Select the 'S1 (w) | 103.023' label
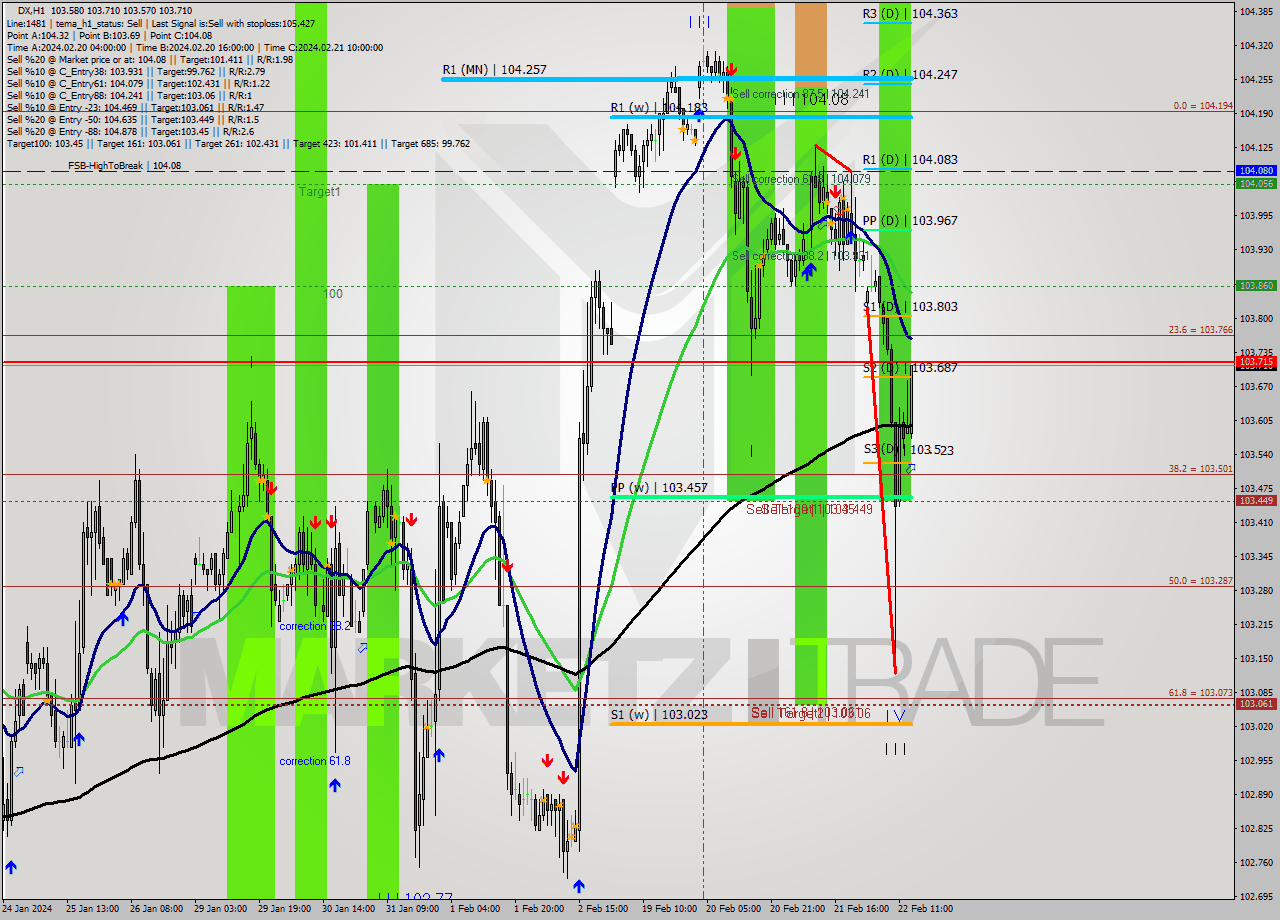This screenshot has width=1280, height=920. click(x=659, y=715)
